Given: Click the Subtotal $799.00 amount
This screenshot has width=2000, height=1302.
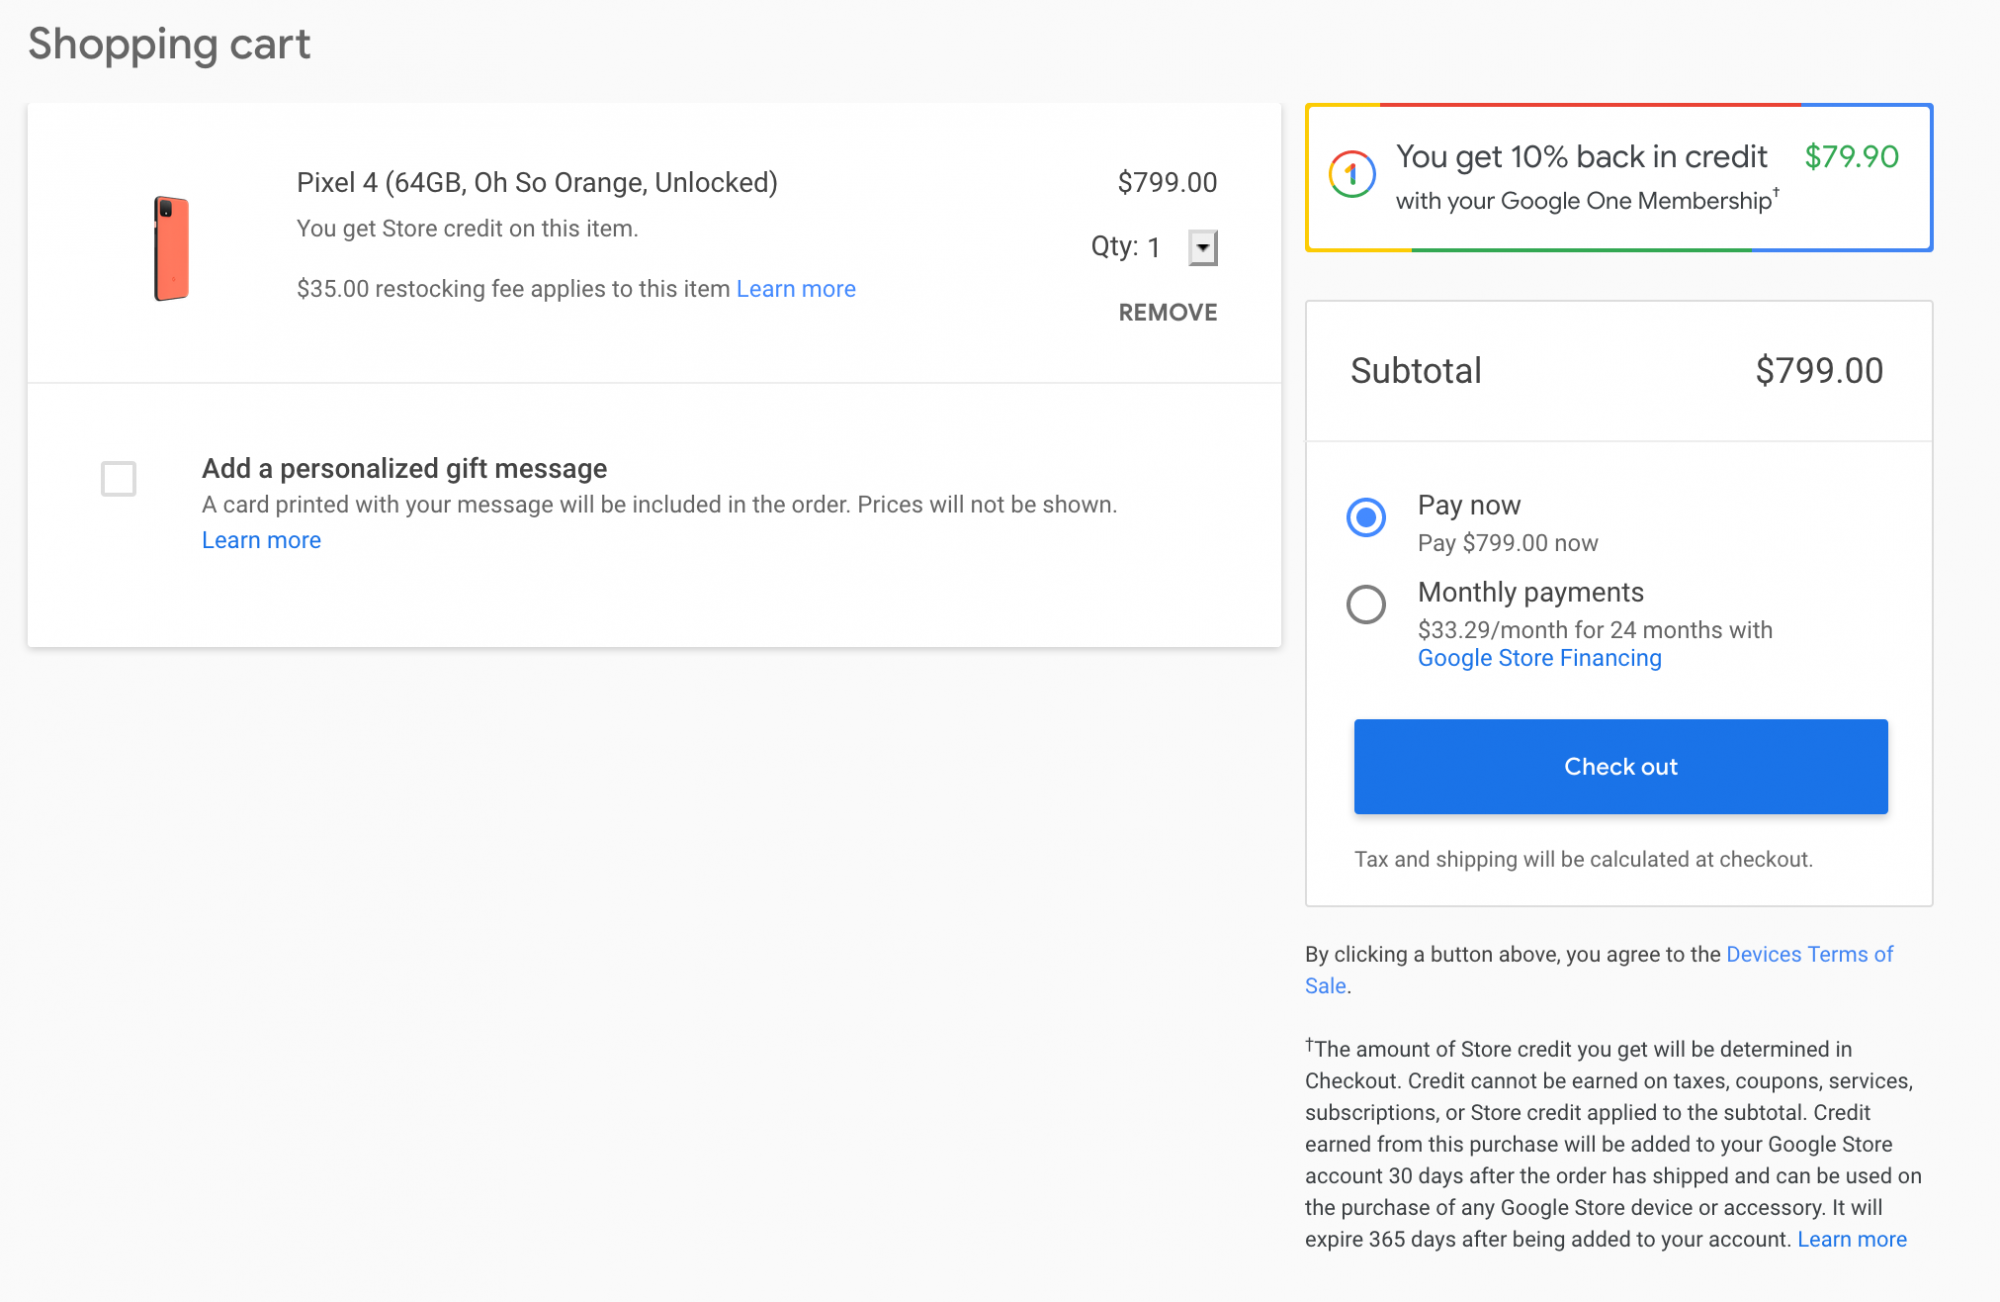Looking at the screenshot, I should pyautogui.click(x=1818, y=371).
